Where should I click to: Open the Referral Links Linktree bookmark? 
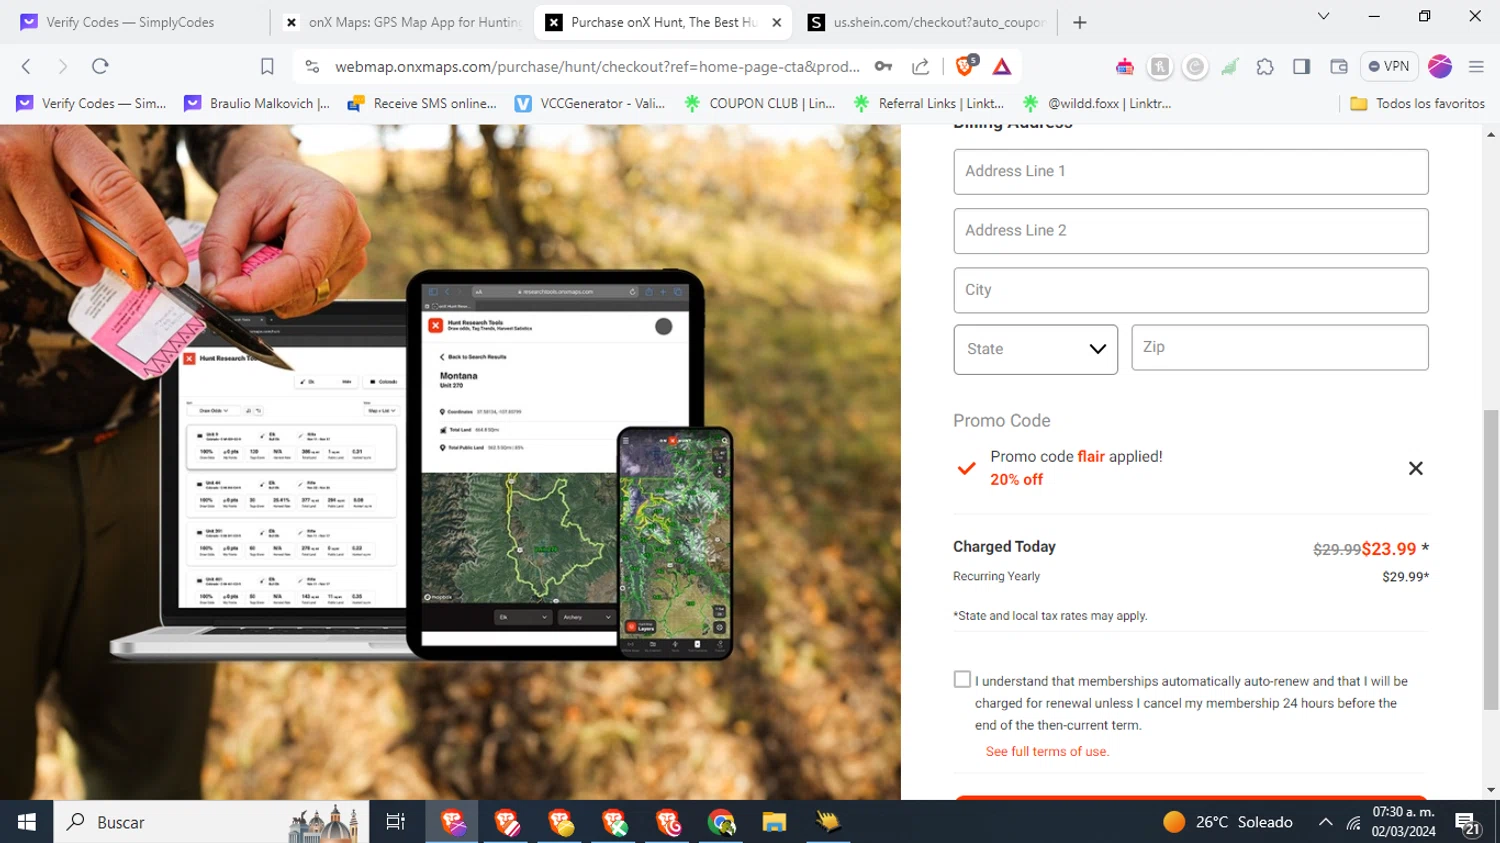click(x=928, y=103)
